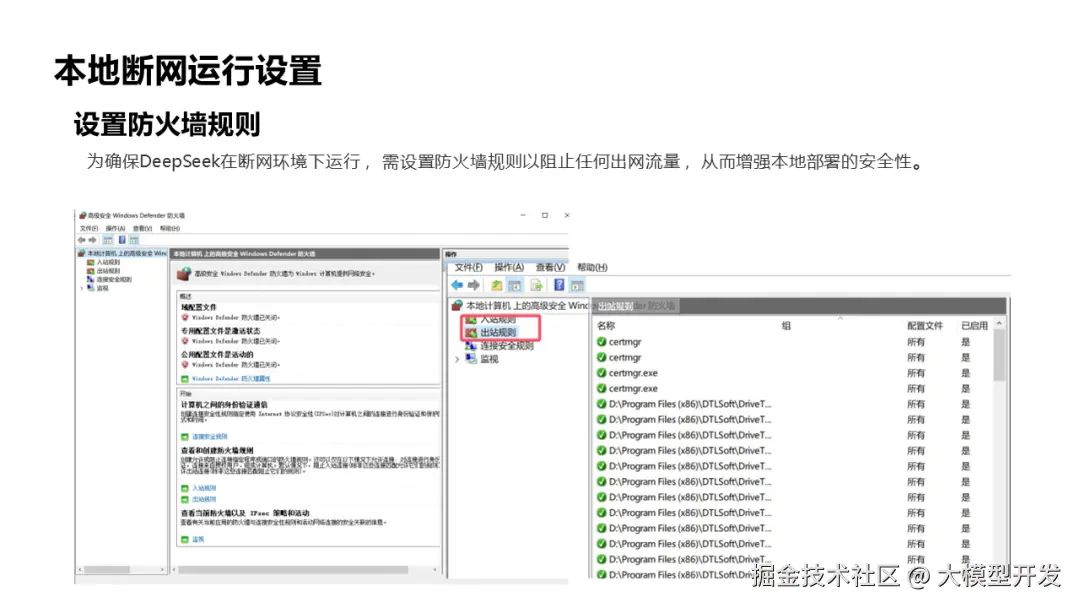1080x608 pixels.
Task: Click the vertical scrollbar thumb in rules list
Action: tap(999, 355)
